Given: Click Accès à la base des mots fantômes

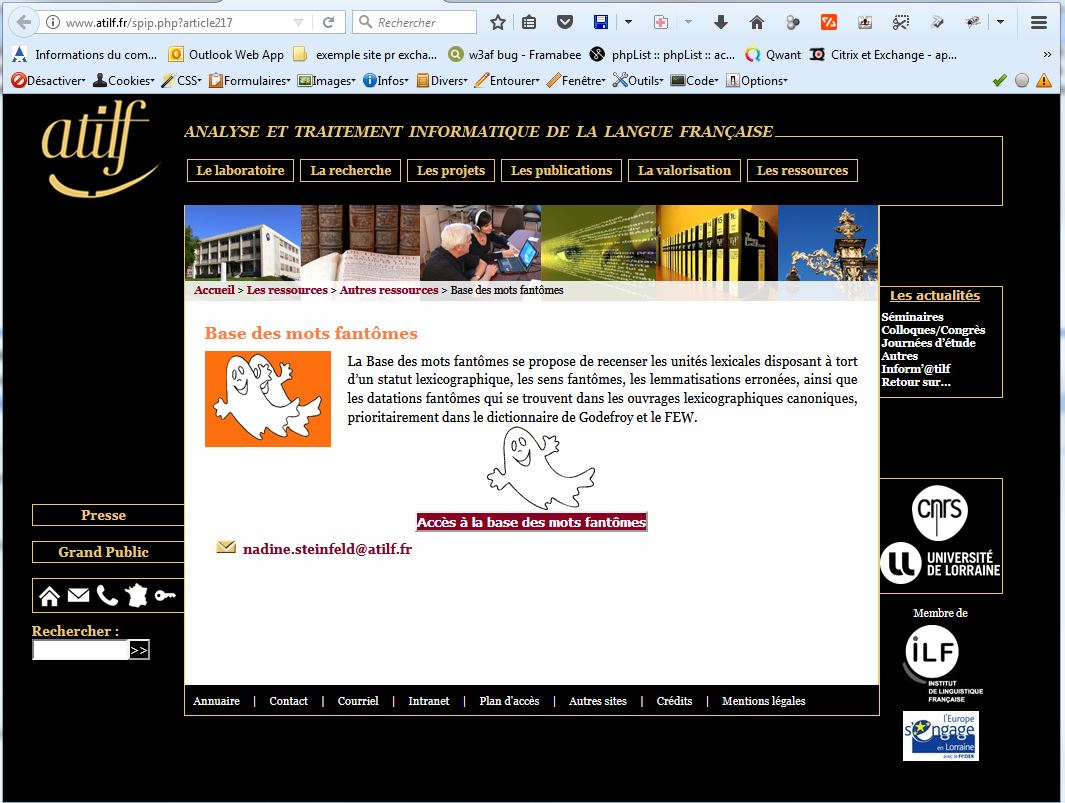Looking at the screenshot, I should (x=531, y=522).
